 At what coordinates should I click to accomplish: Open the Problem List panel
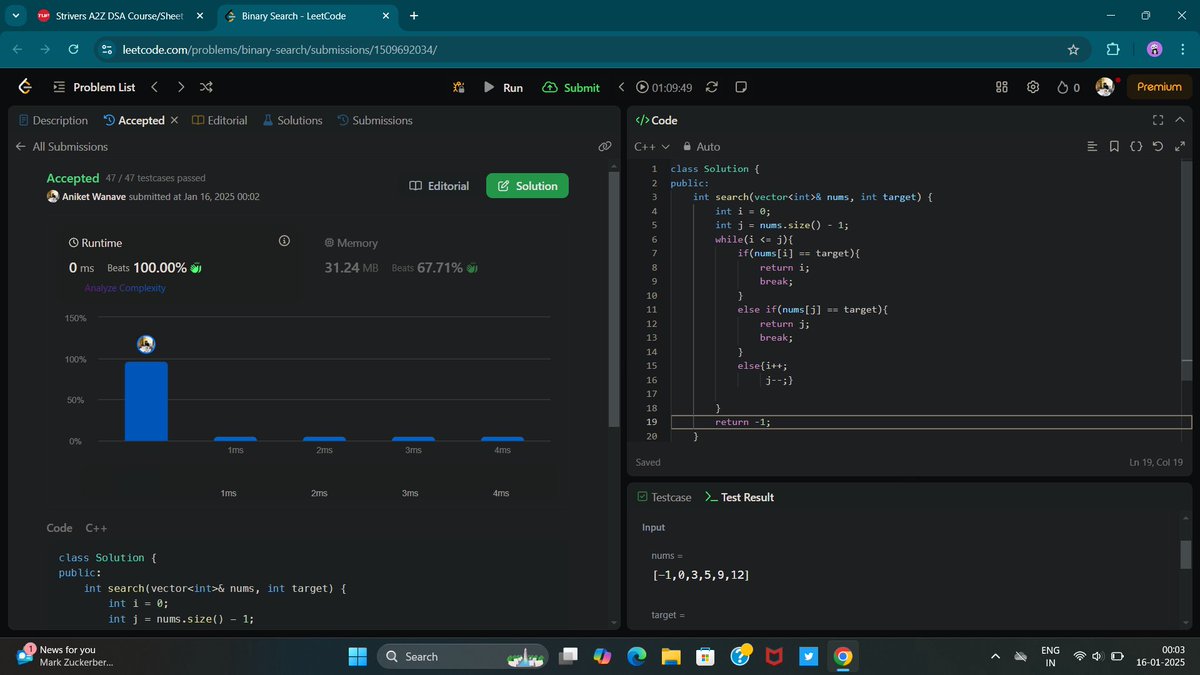94,87
